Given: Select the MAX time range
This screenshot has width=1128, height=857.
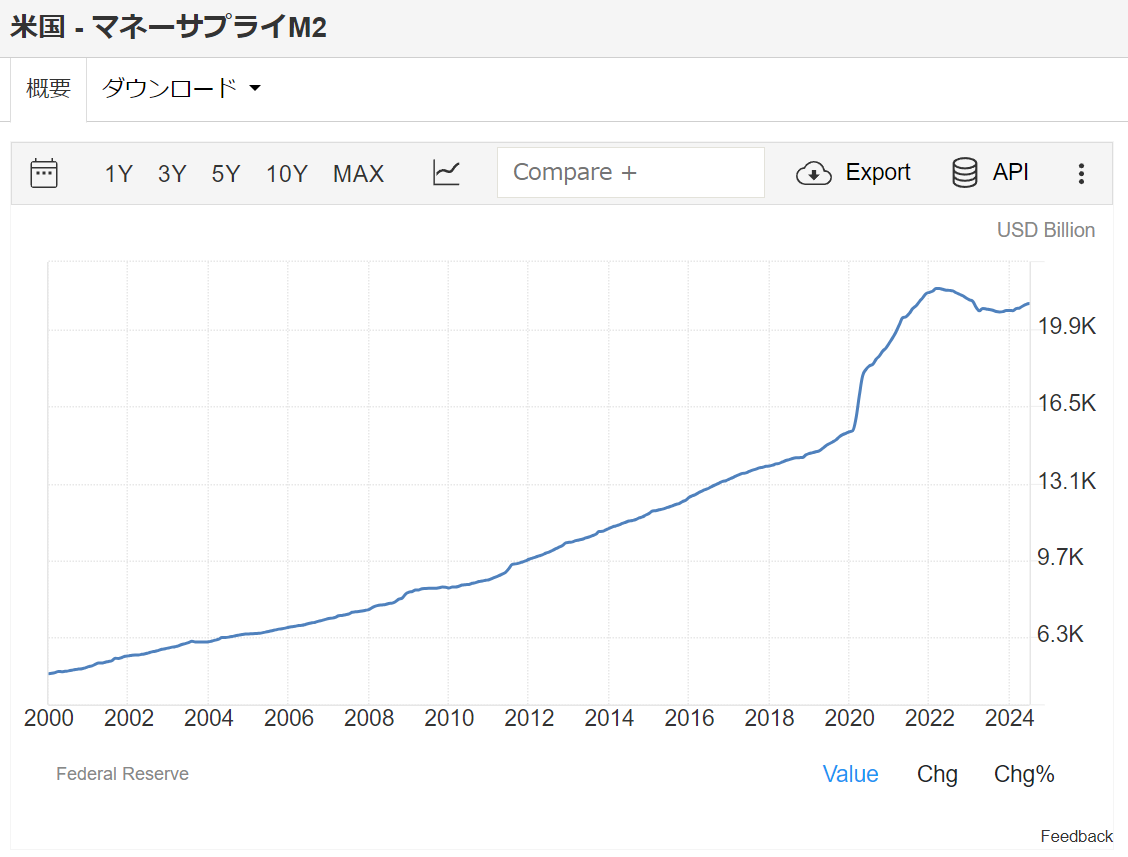Looking at the screenshot, I should click(x=358, y=174).
